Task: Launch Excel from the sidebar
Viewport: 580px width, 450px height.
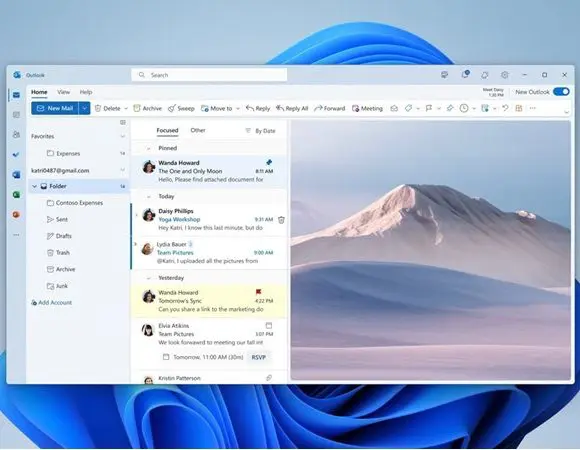Action: [16, 194]
